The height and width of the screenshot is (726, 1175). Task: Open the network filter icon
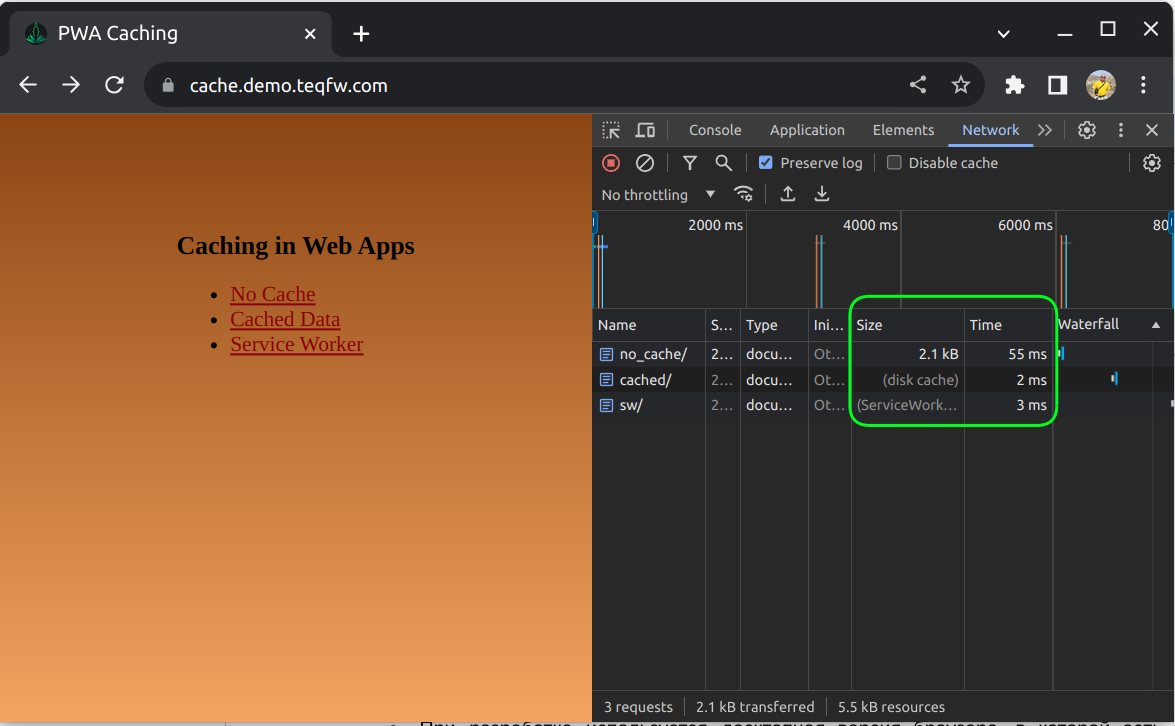coord(690,163)
